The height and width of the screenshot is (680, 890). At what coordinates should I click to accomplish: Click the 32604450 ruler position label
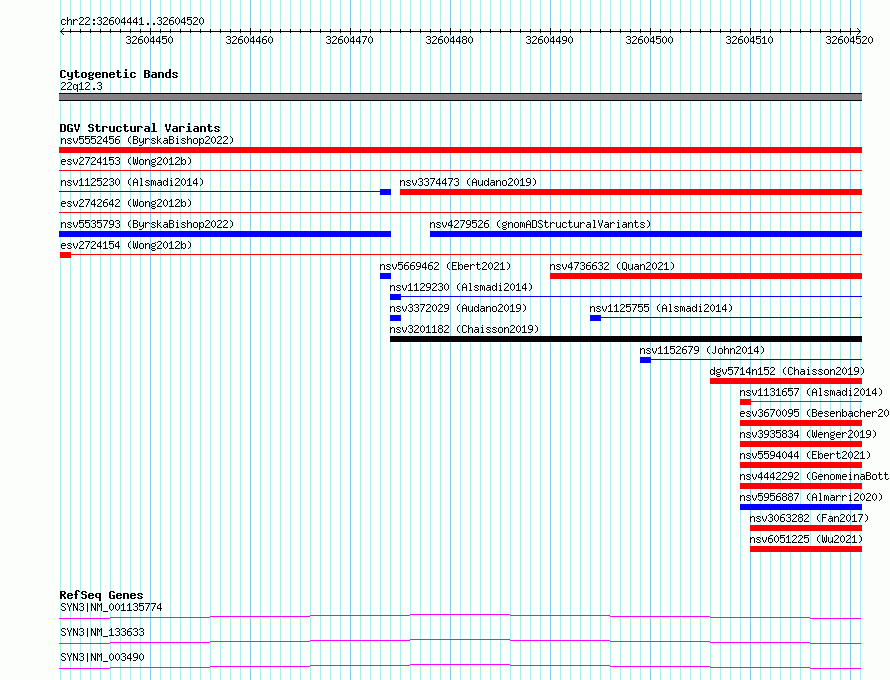tap(149, 40)
